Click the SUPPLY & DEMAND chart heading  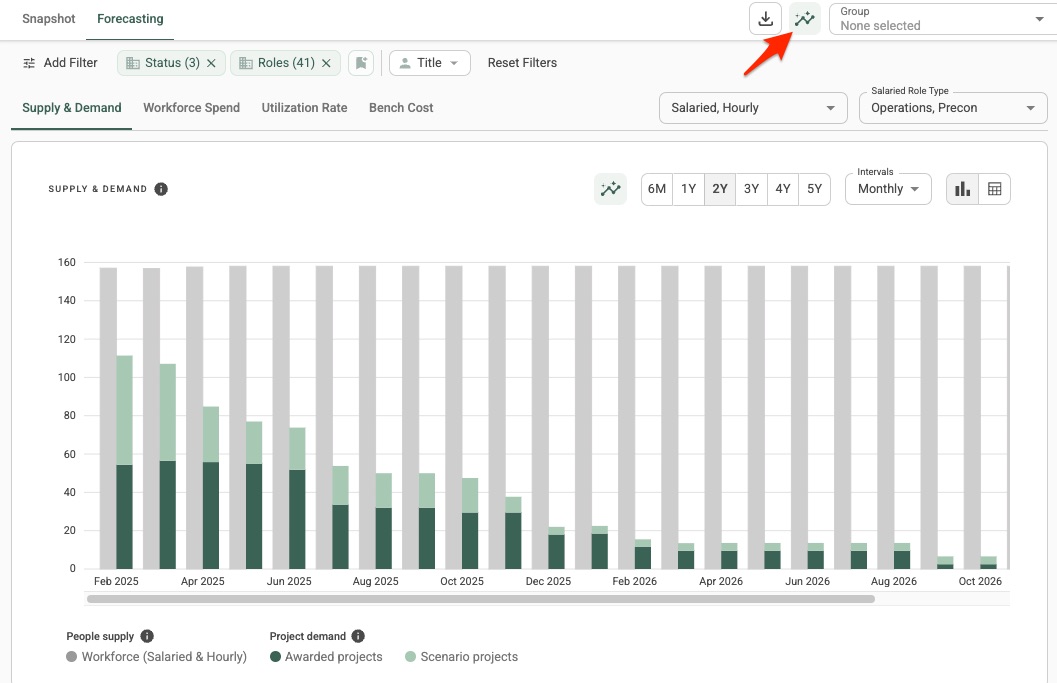point(98,189)
